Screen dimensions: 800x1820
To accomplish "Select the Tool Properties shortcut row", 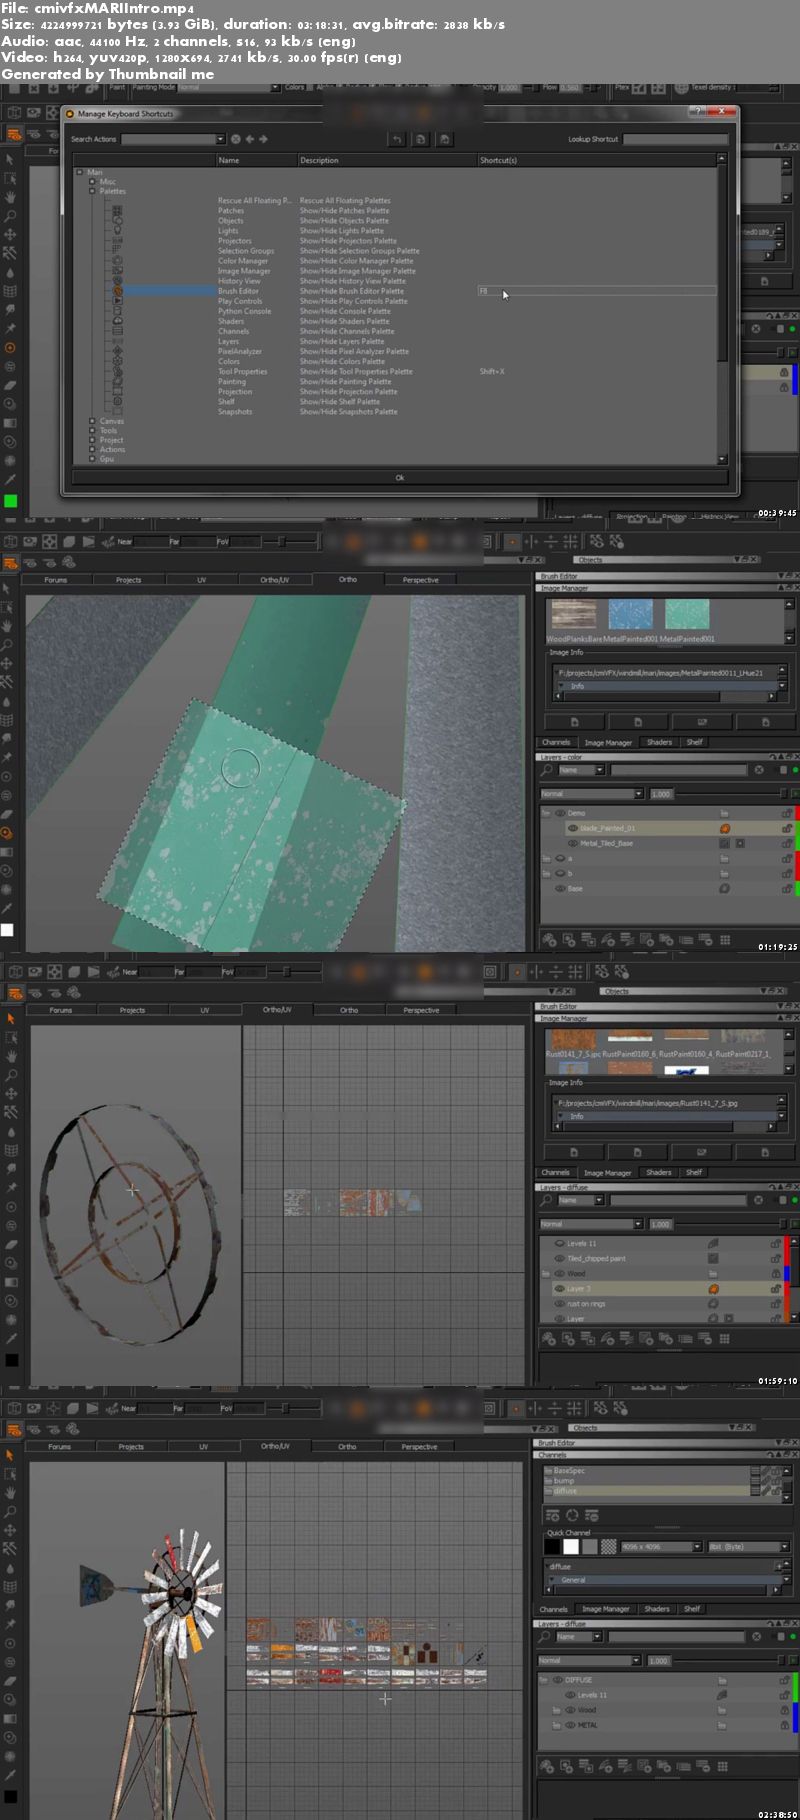I will coord(243,372).
